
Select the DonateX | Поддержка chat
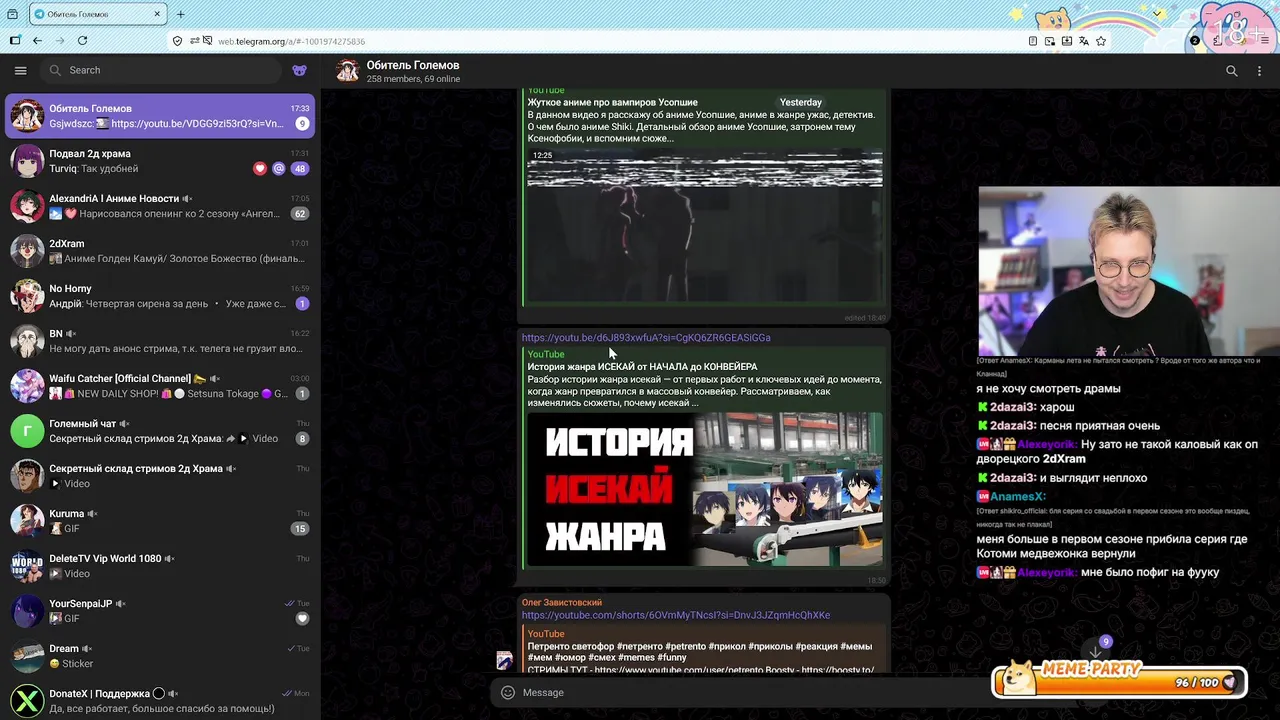(160, 701)
